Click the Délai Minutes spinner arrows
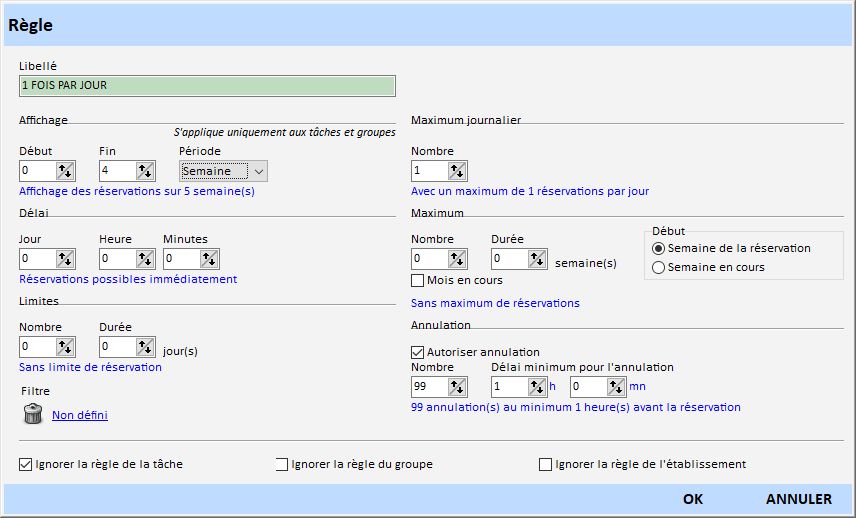This screenshot has width=856, height=518. (209, 259)
